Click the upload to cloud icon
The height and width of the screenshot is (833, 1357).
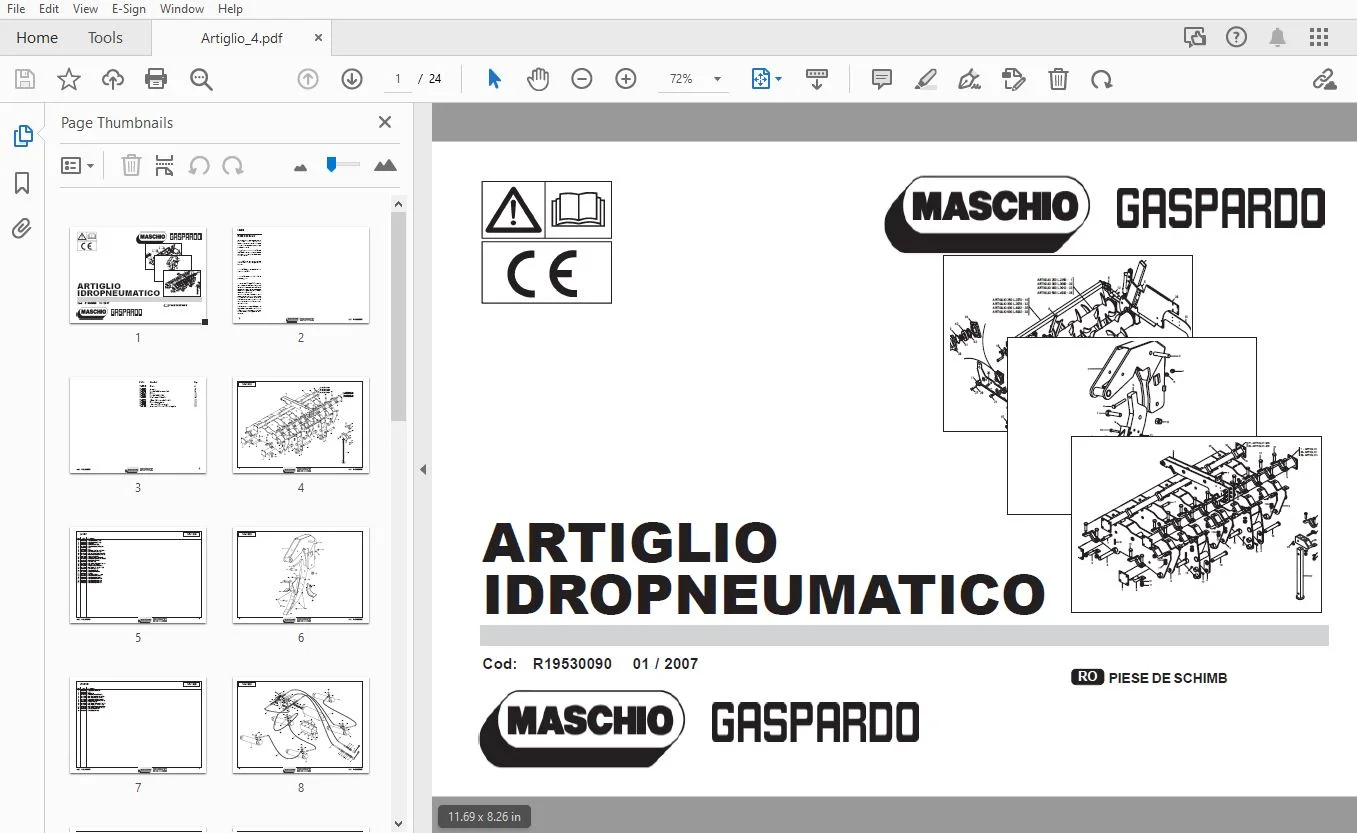tap(113, 79)
